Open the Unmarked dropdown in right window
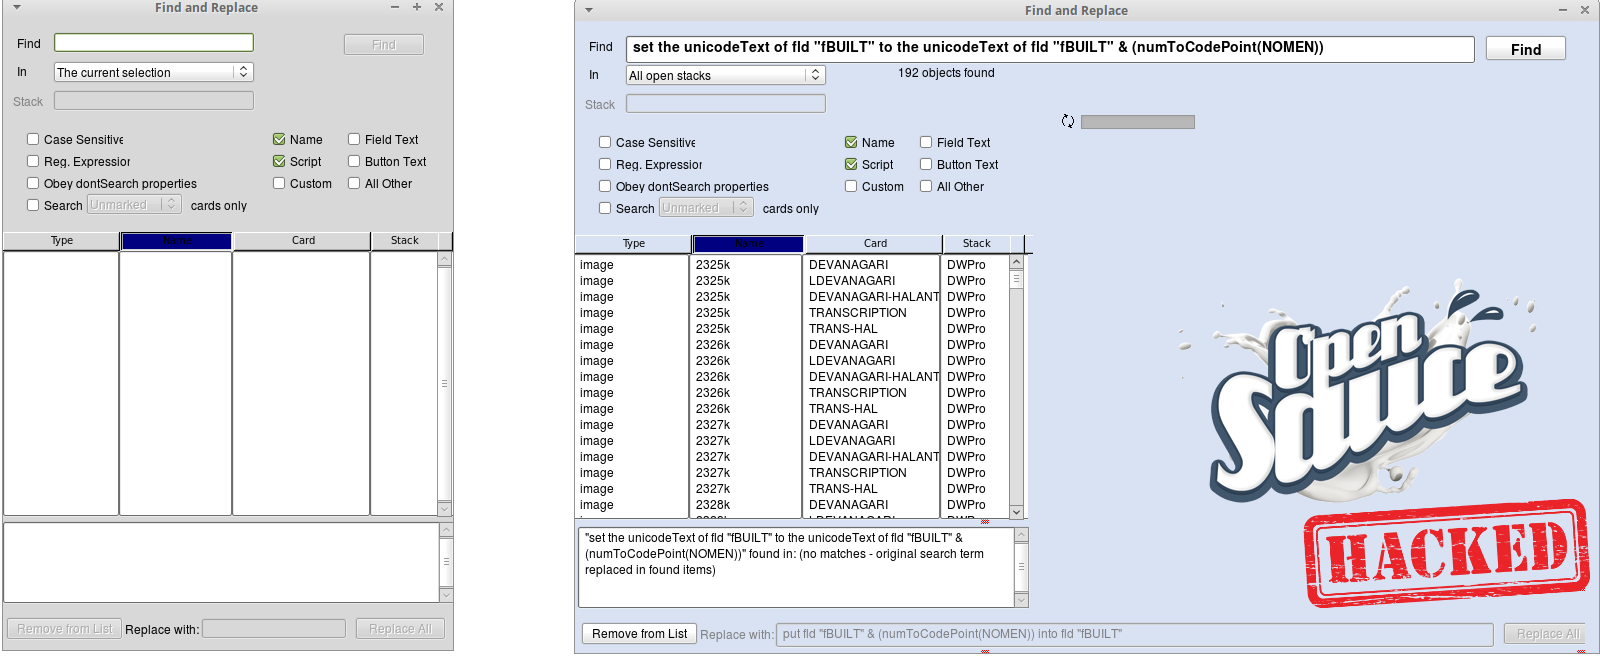The width and height of the screenshot is (1600, 657). click(706, 207)
